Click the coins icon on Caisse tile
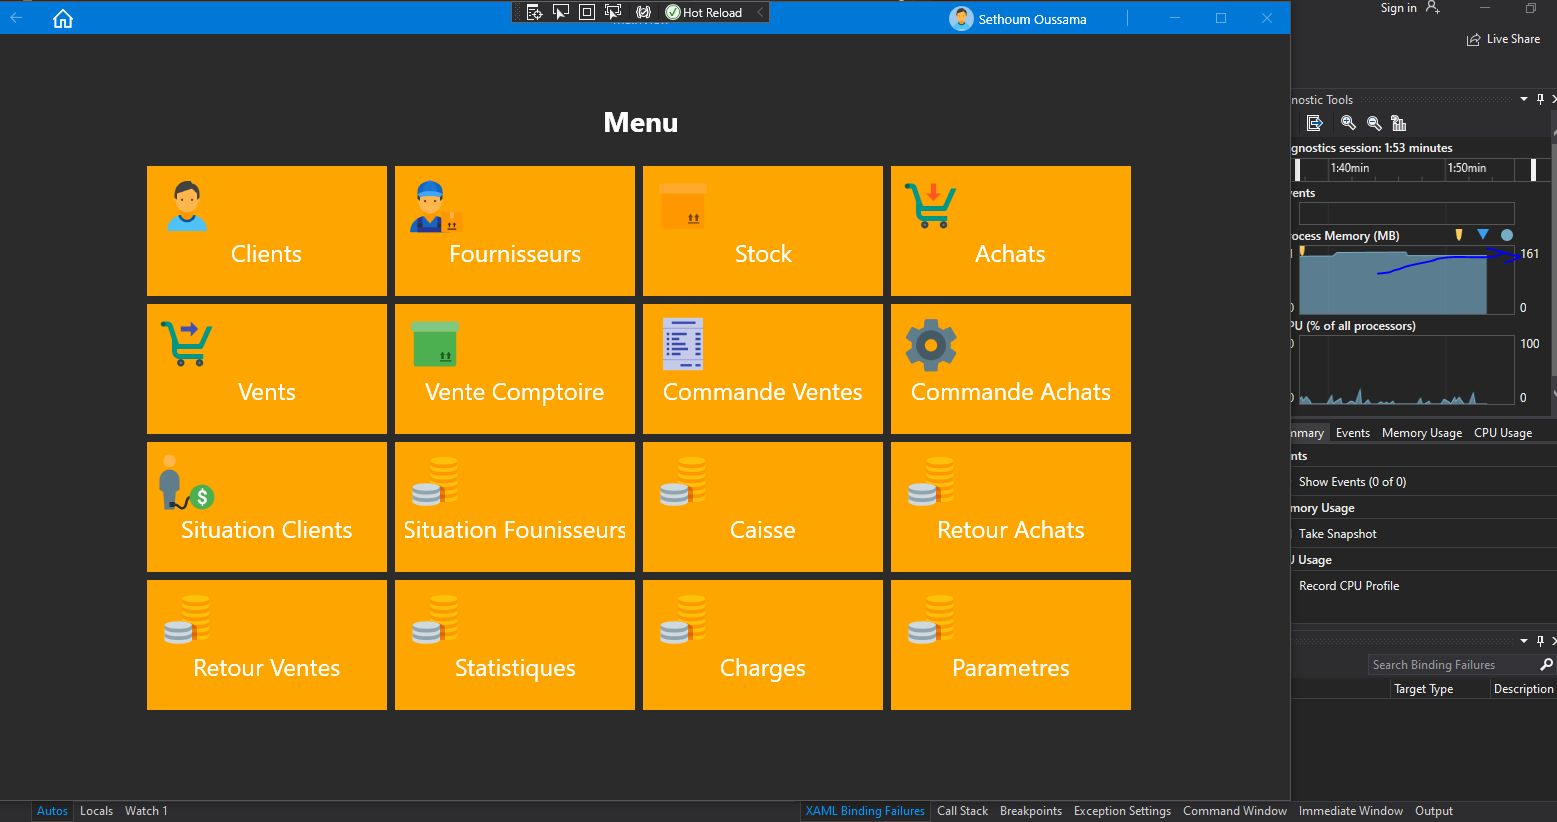This screenshot has height=822, width=1557. [683, 482]
